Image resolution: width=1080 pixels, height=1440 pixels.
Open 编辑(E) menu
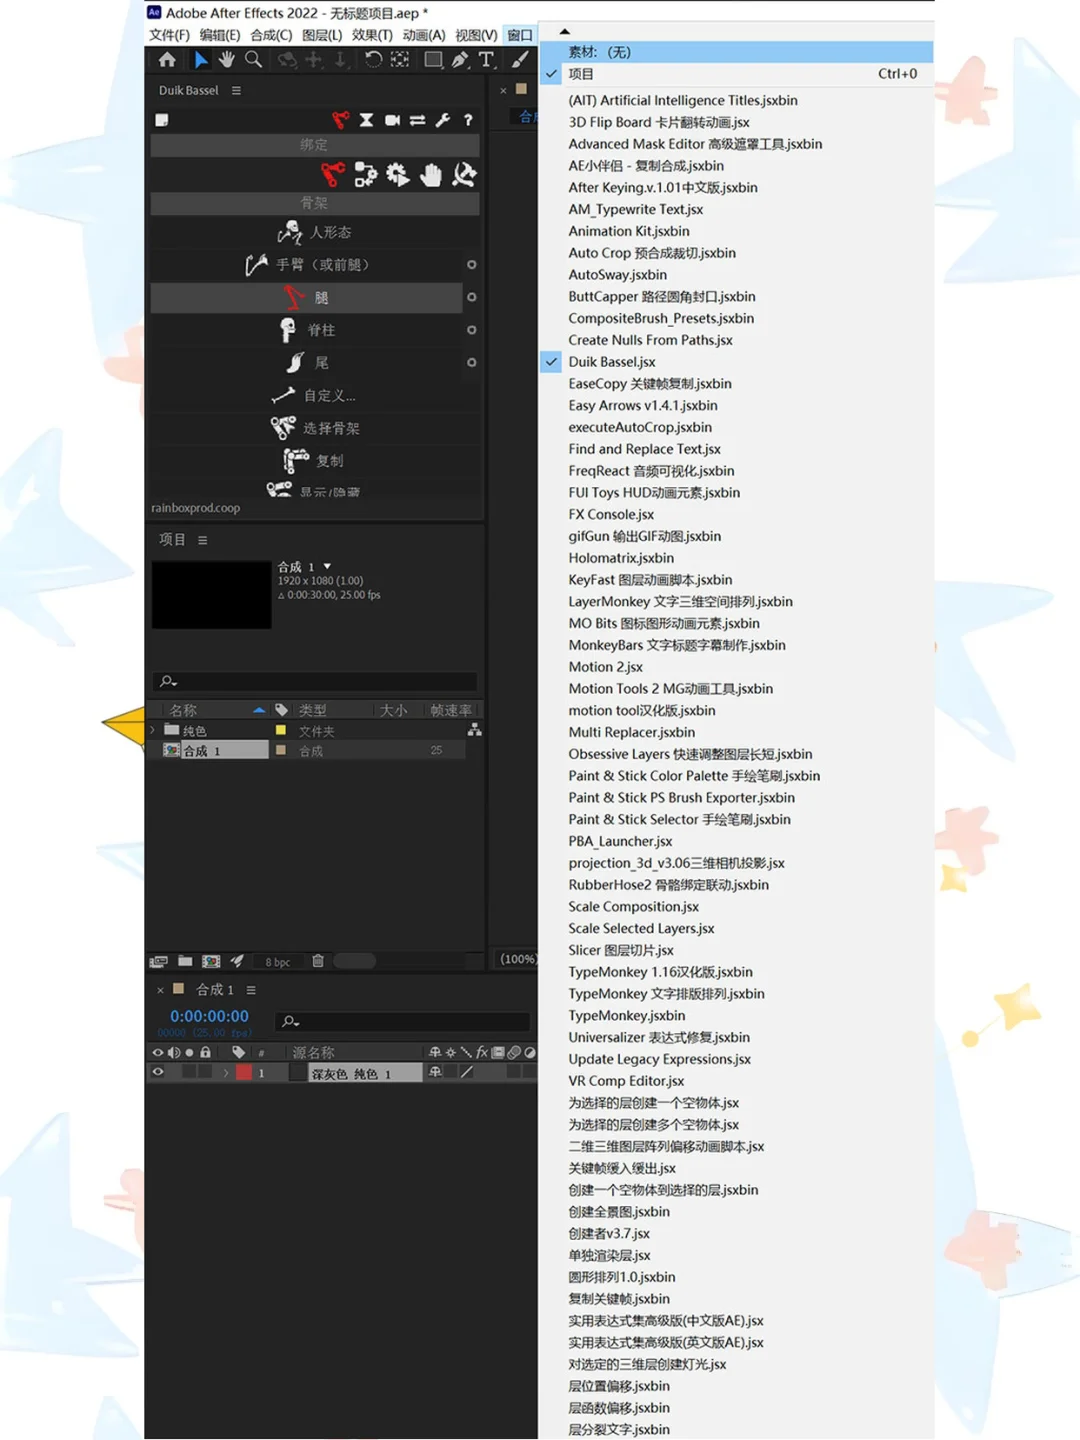pyautogui.click(x=220, y=35)
